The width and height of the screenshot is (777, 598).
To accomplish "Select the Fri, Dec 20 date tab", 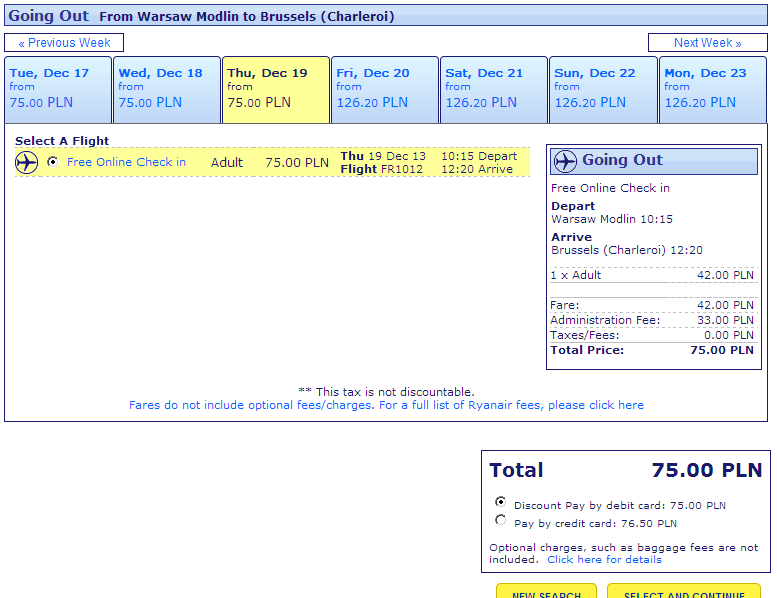I will tap(385, 89).
